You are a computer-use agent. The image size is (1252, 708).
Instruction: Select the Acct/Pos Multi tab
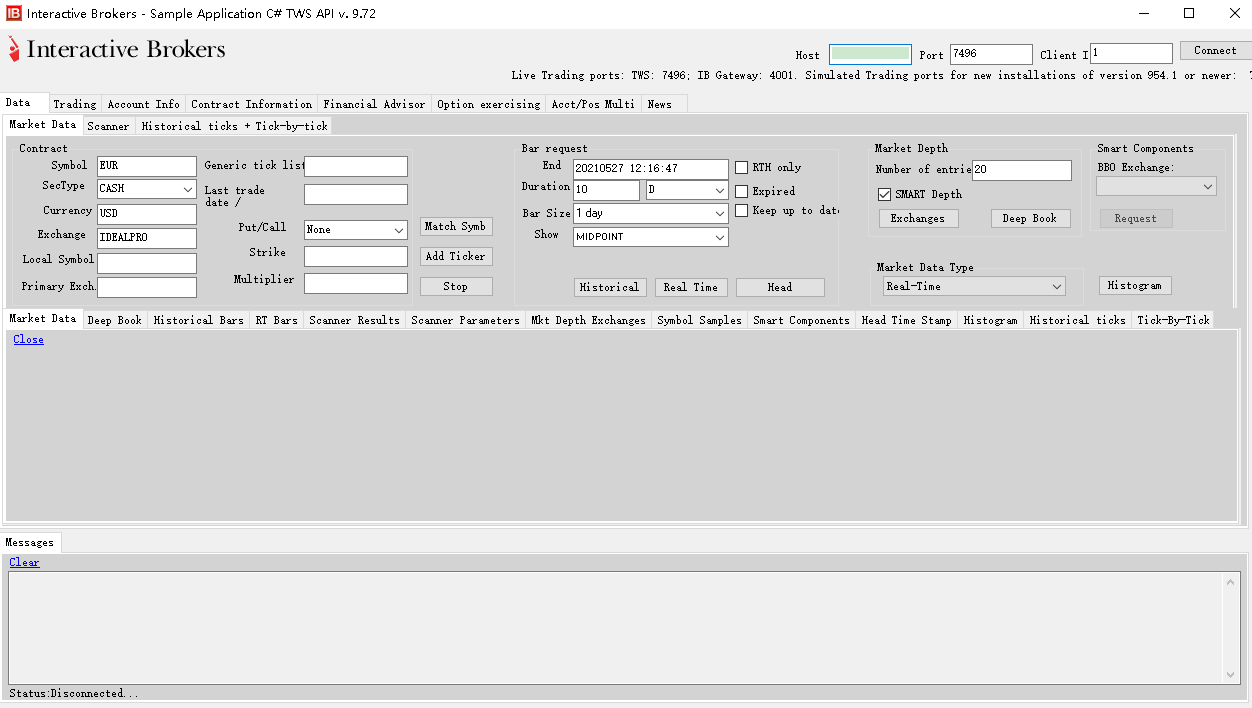(593, 104)
